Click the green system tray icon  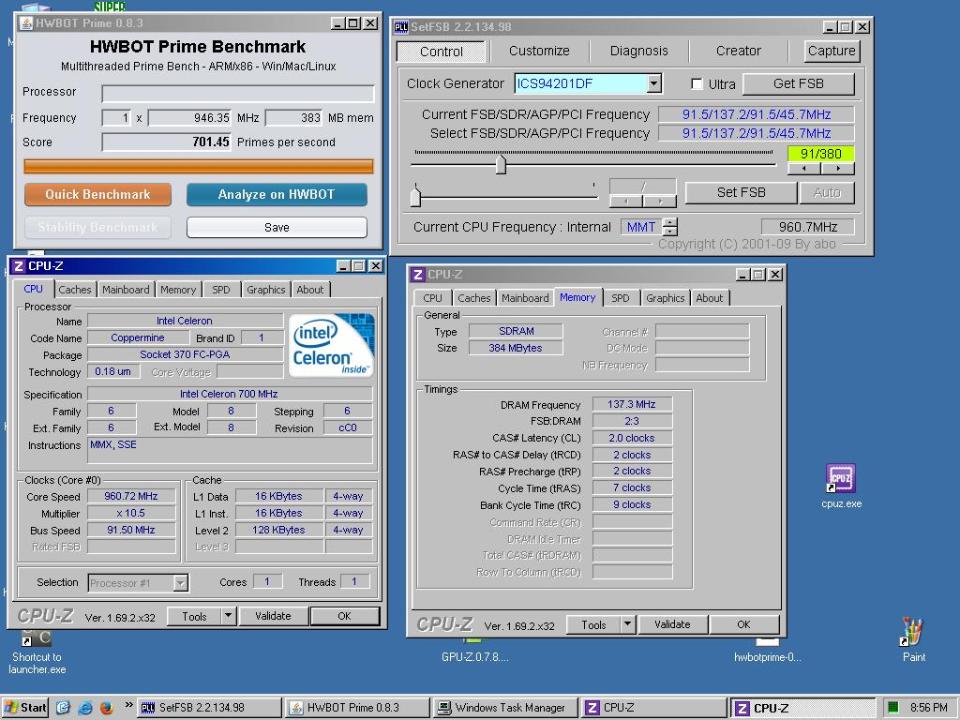(893, 708)
